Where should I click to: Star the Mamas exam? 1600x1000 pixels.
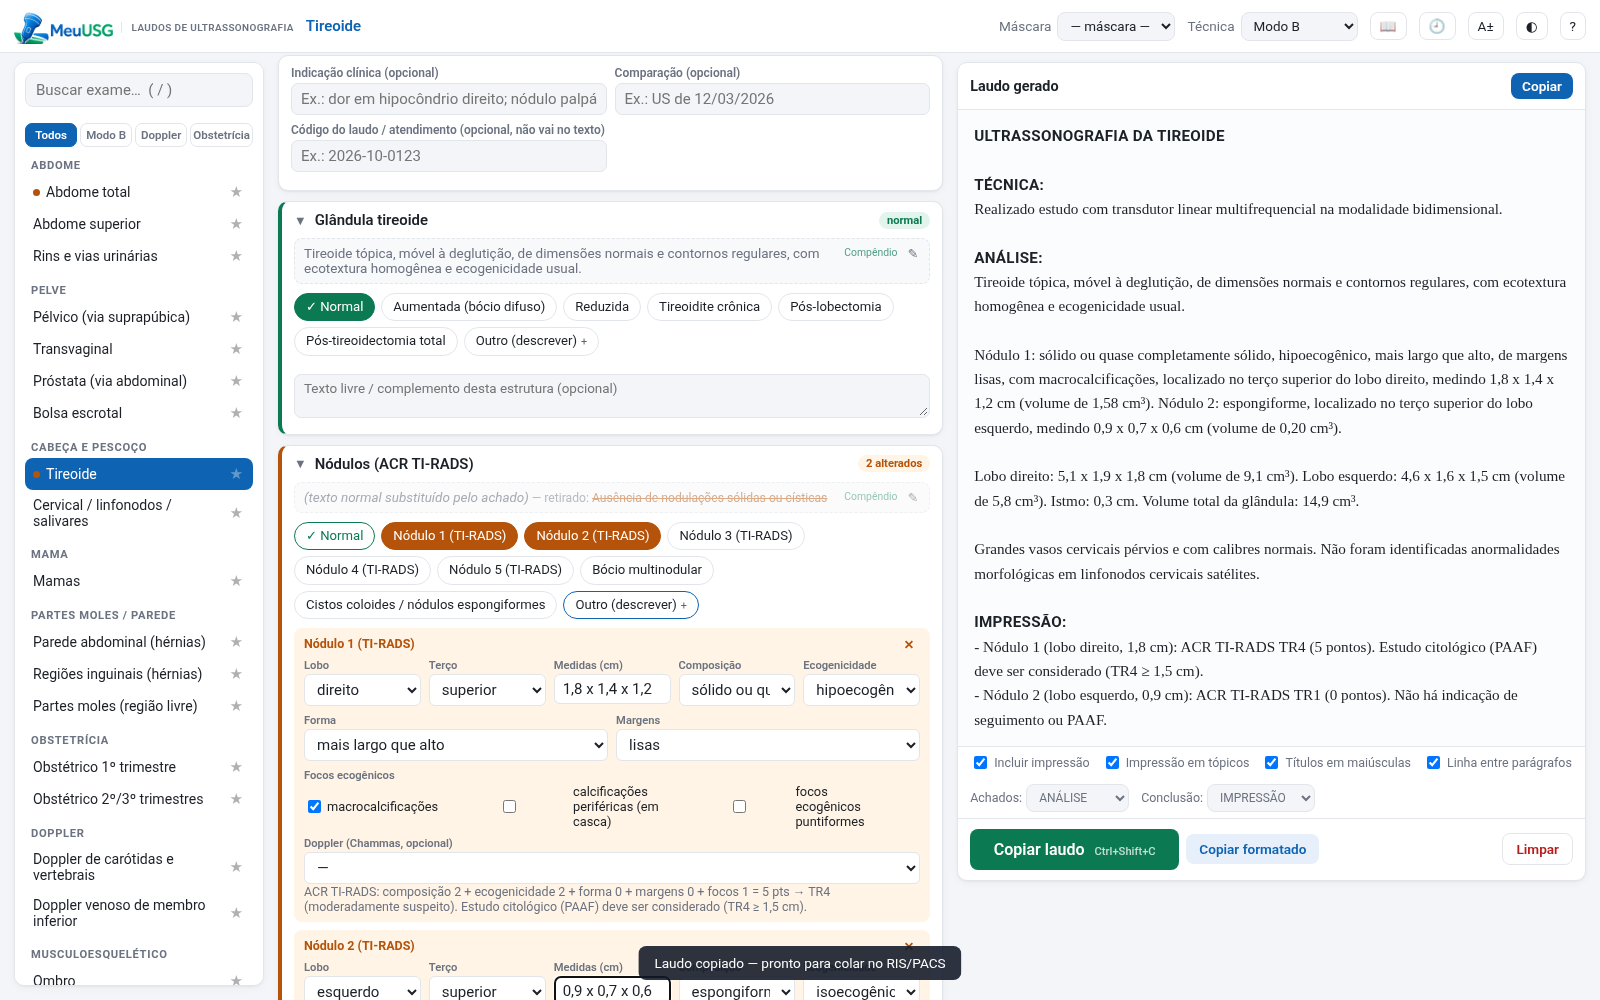tap(237, 581)
